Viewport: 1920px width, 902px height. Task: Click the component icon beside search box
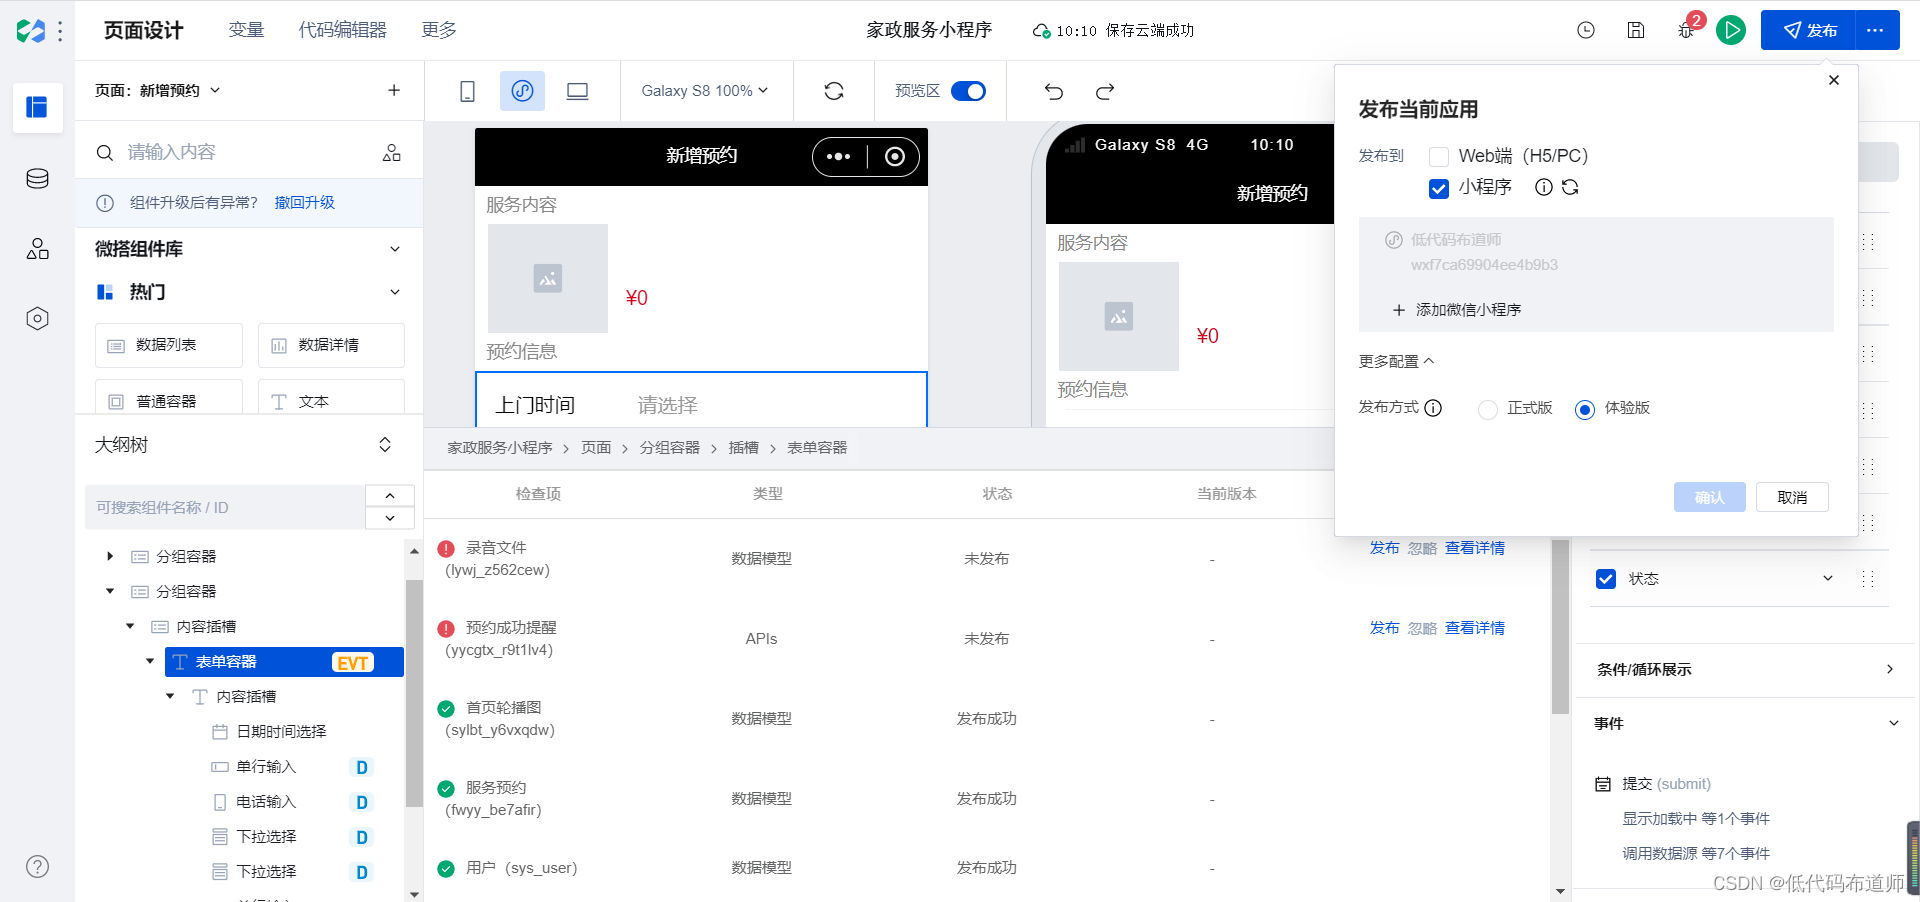[392, 152]
